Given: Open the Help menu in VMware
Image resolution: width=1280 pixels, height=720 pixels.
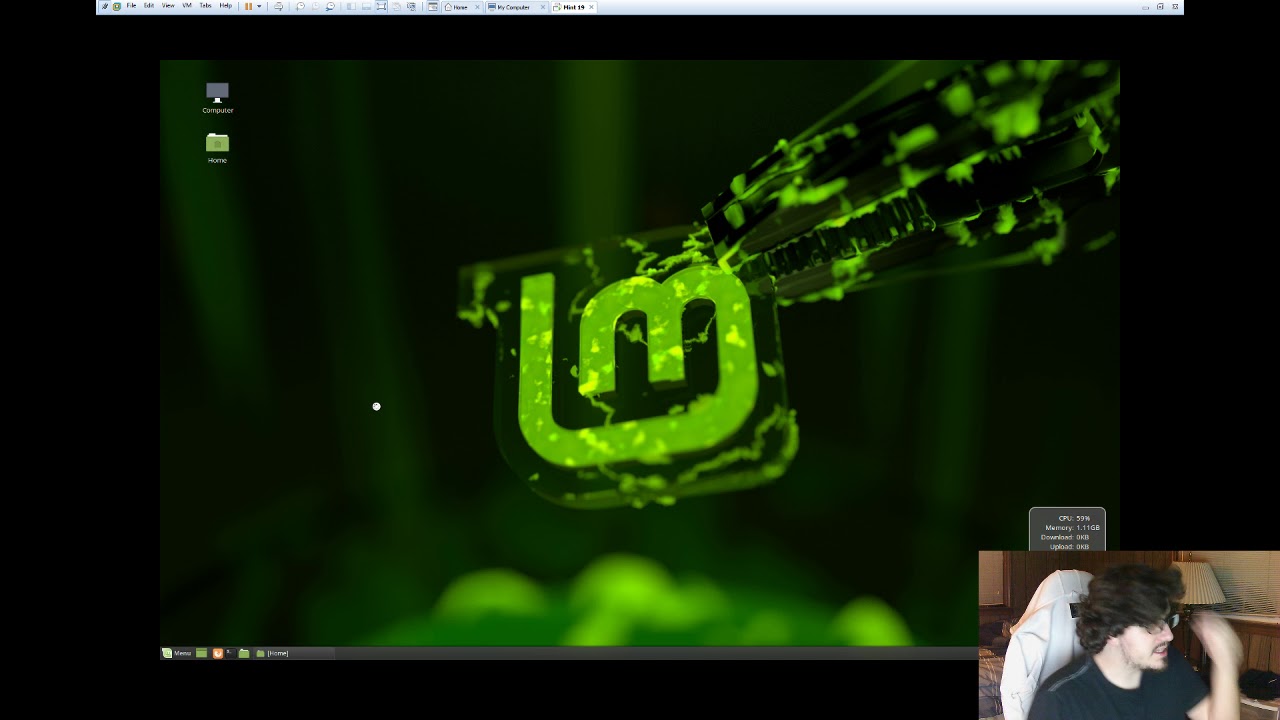Looking at the screenshot, I should pyautogui.click(x=225, y=6).
